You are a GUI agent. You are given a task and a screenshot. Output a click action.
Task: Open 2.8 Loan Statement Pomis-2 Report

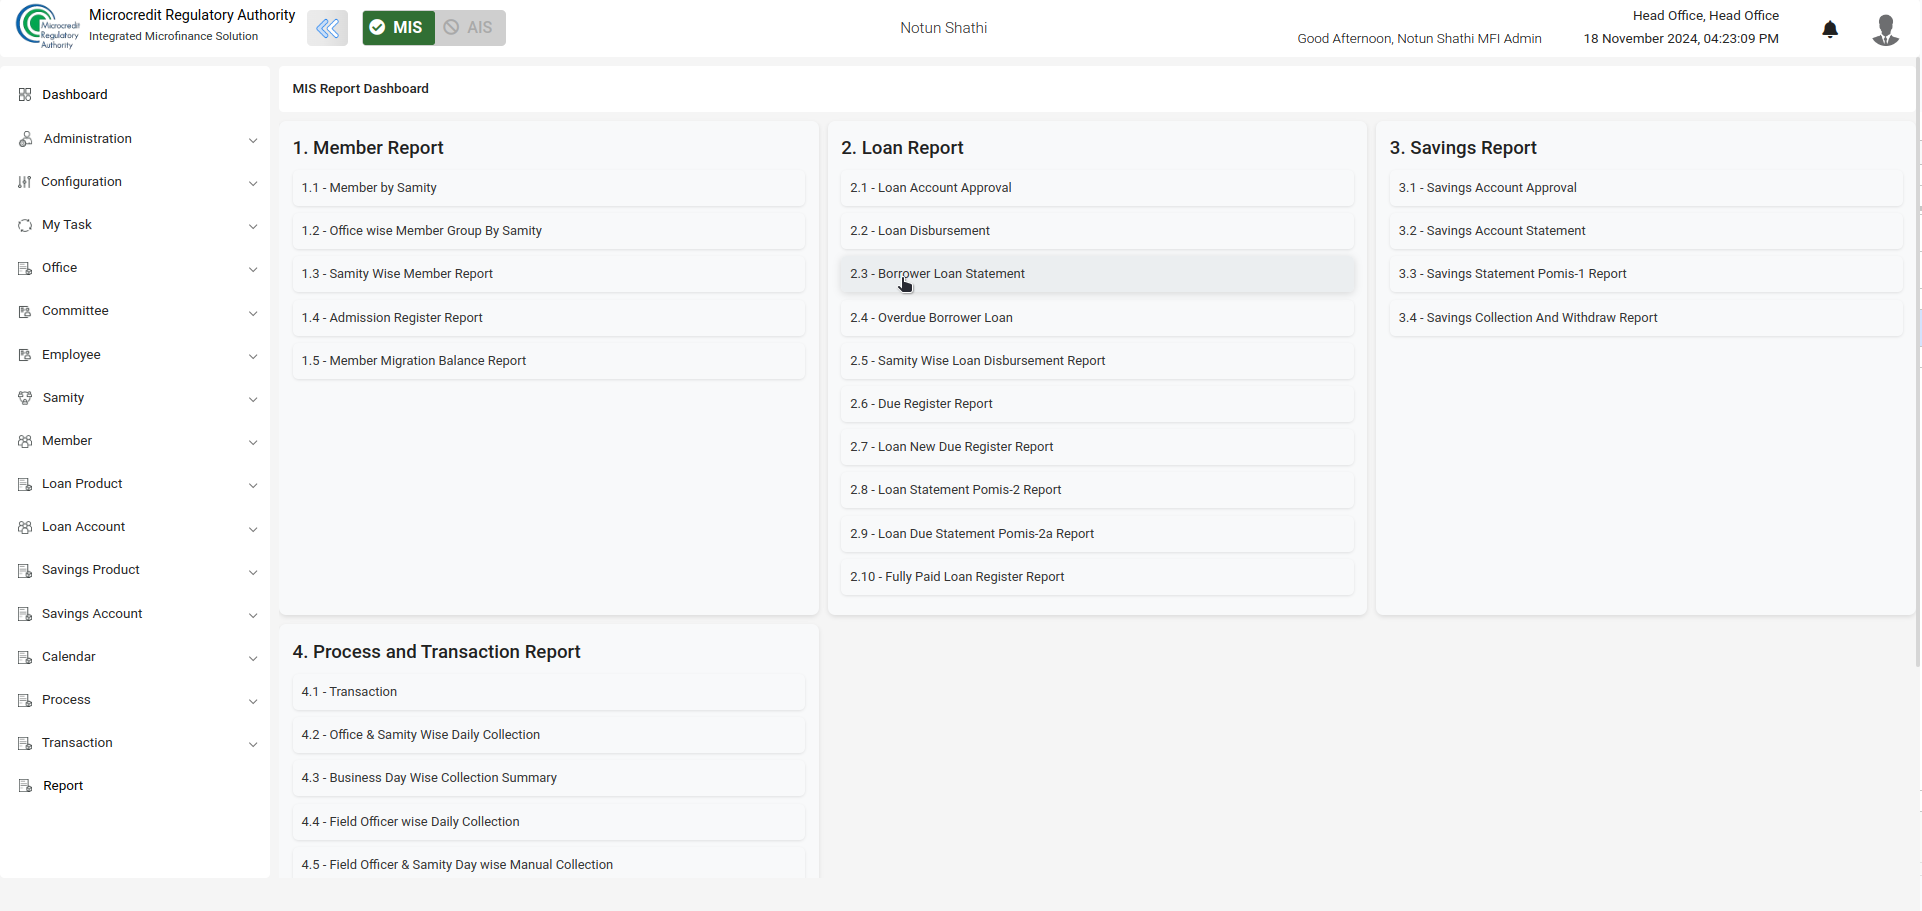pos(1097,490)
